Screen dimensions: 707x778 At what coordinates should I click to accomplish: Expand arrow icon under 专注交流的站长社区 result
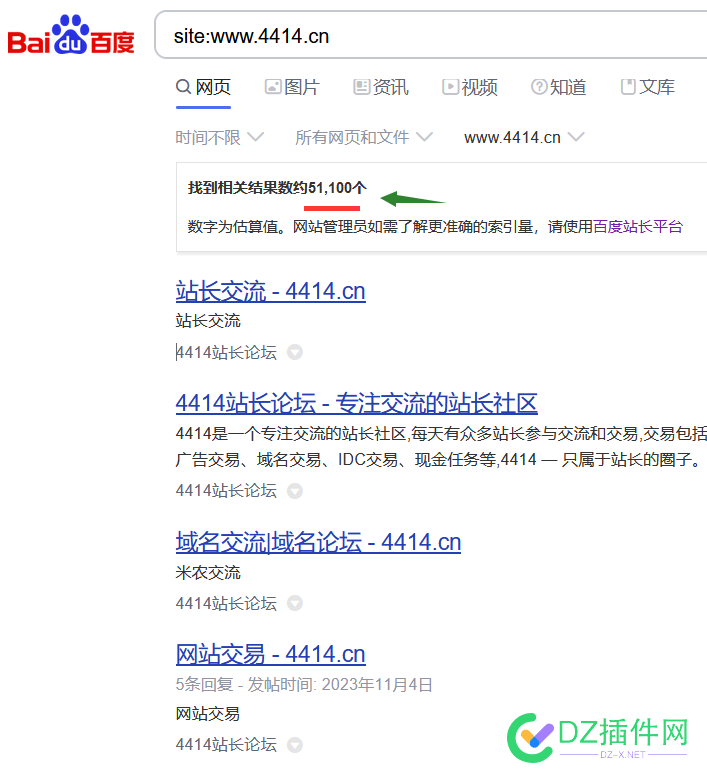295,491
